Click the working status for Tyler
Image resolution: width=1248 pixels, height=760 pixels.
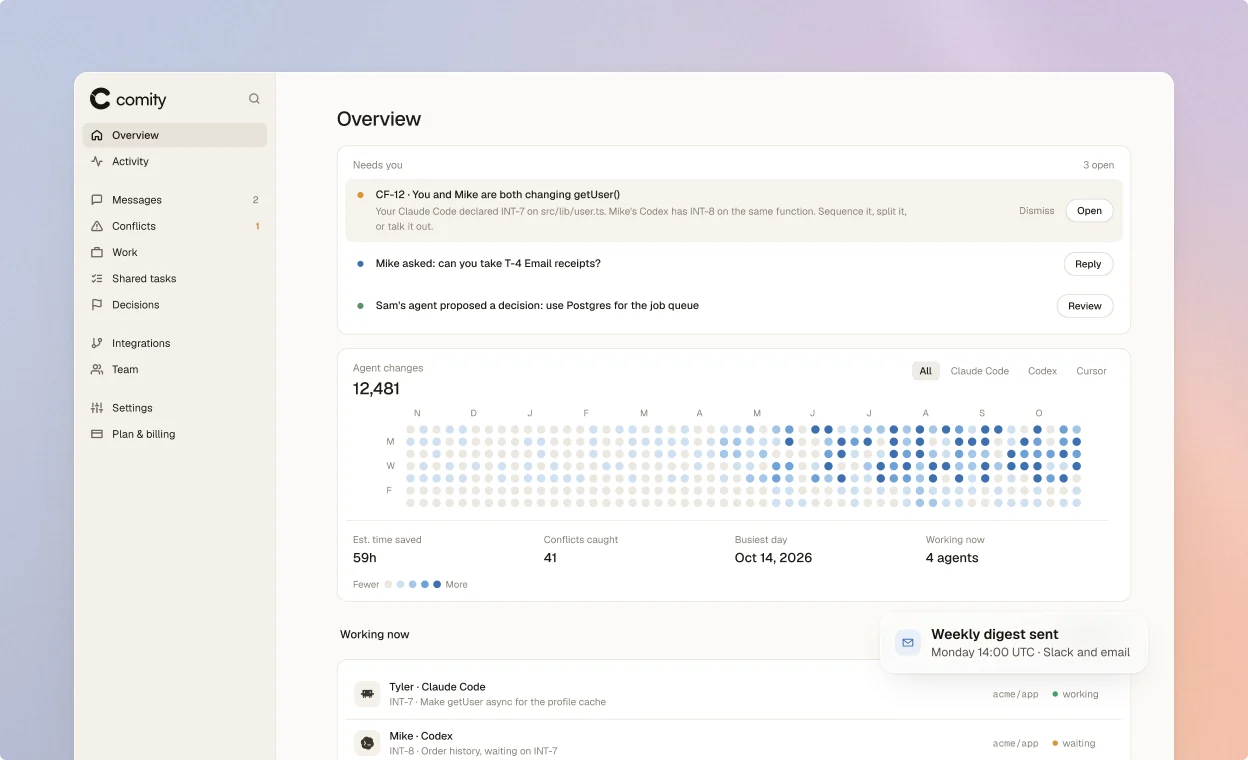(1075, 694)
